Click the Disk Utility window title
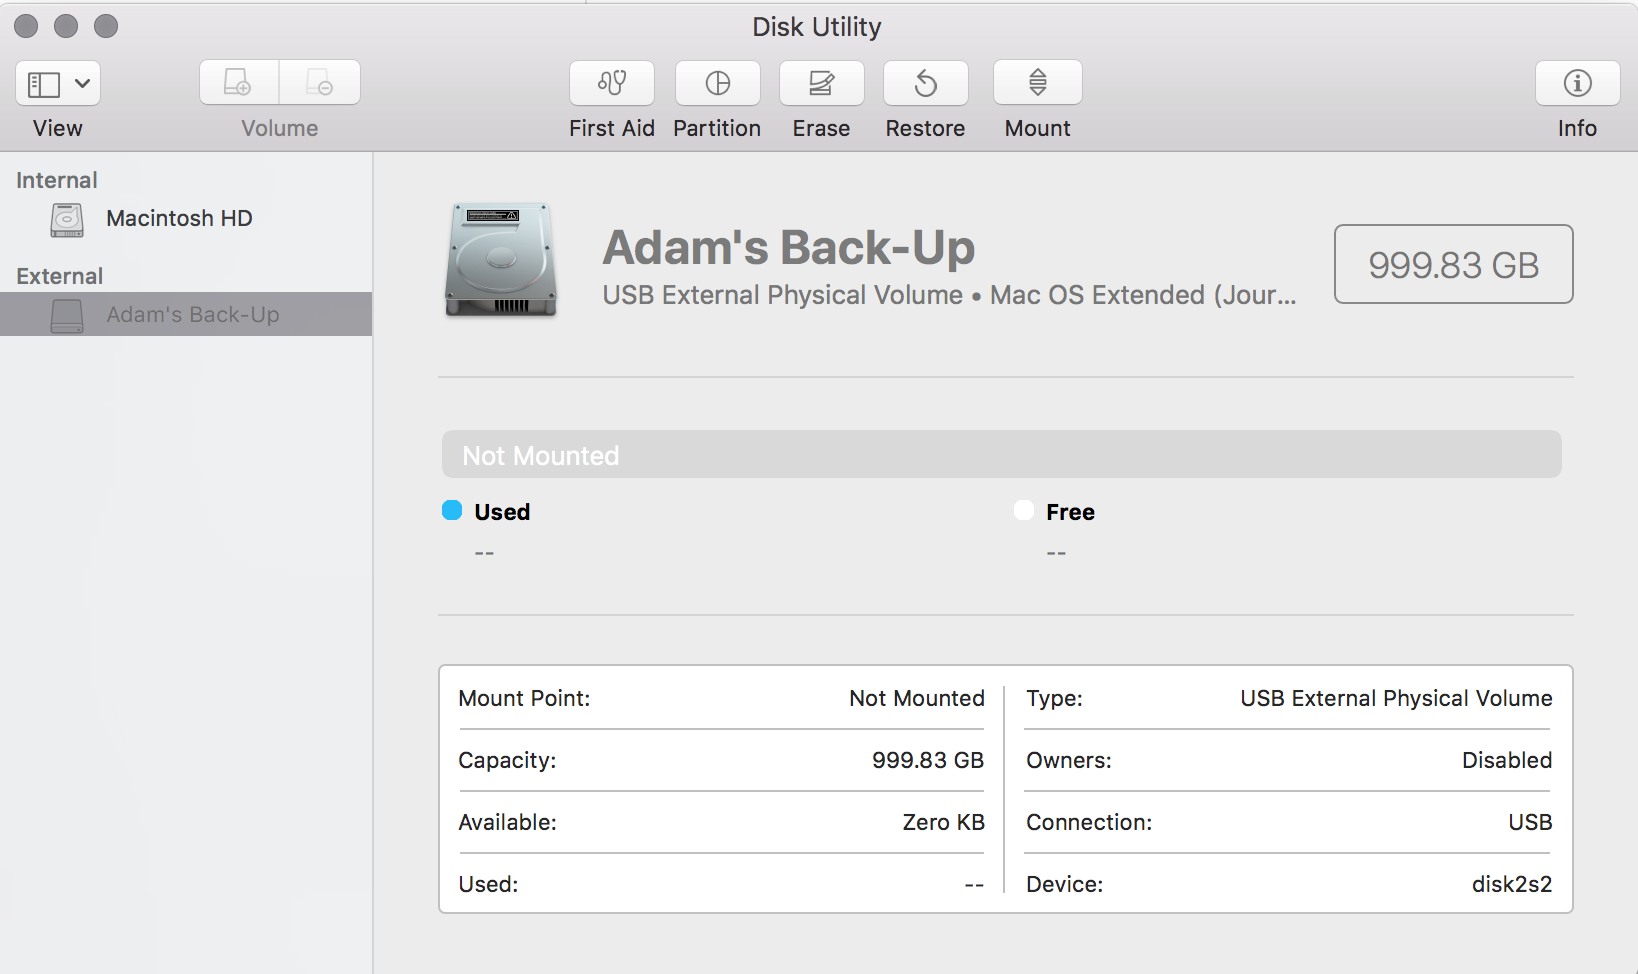Screen dimensions: 1638x974 (x=817, y=27)
